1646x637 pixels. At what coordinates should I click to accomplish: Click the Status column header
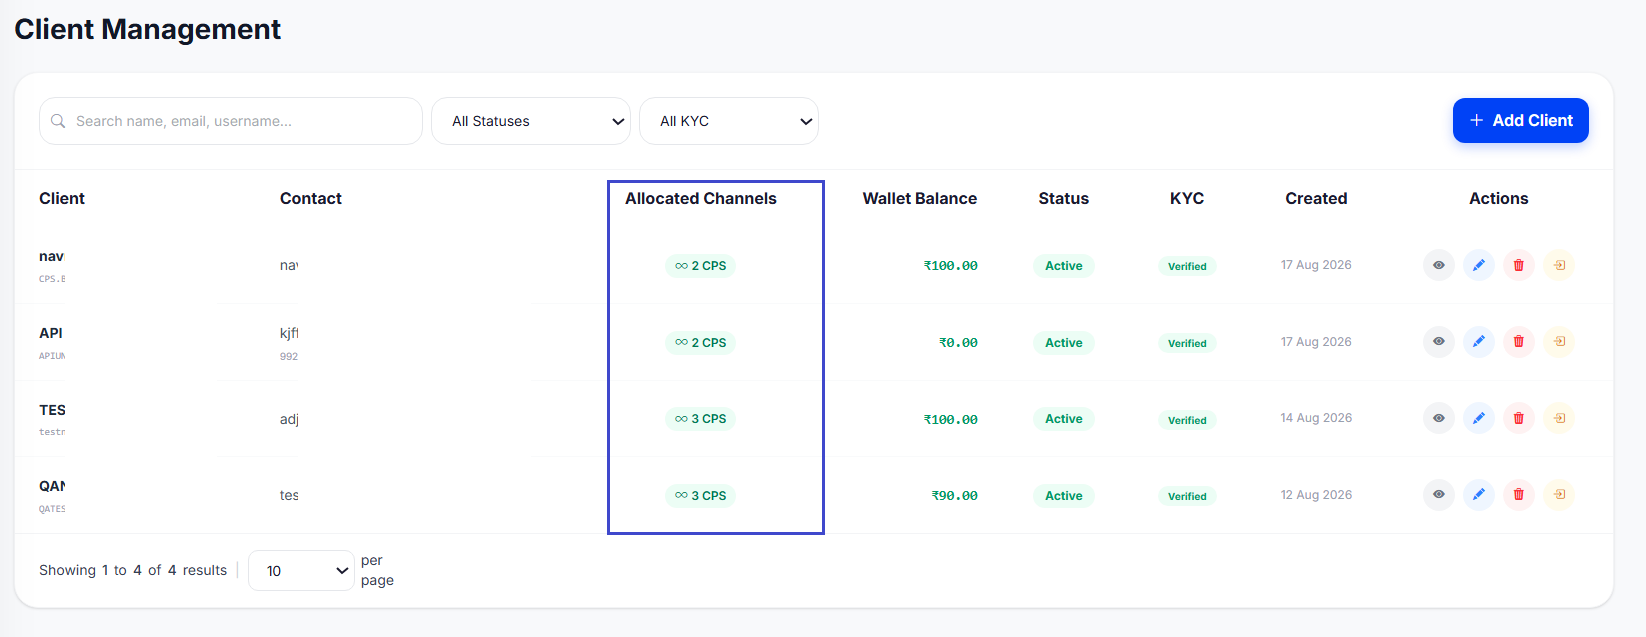1064,198
